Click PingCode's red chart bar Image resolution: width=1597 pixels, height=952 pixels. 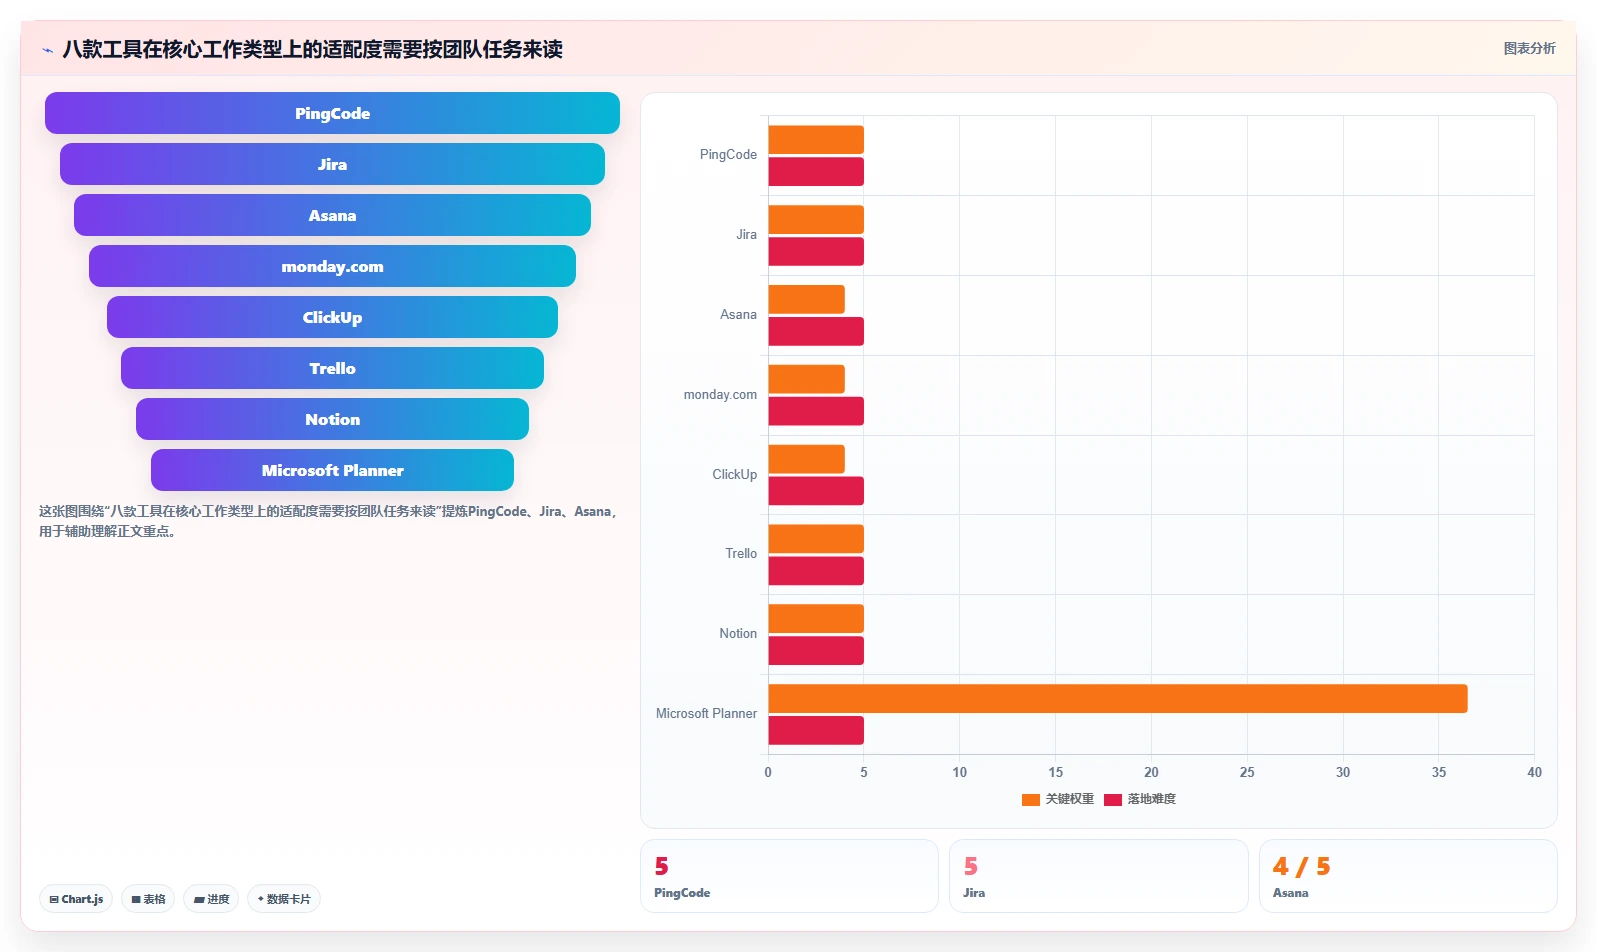816,172
